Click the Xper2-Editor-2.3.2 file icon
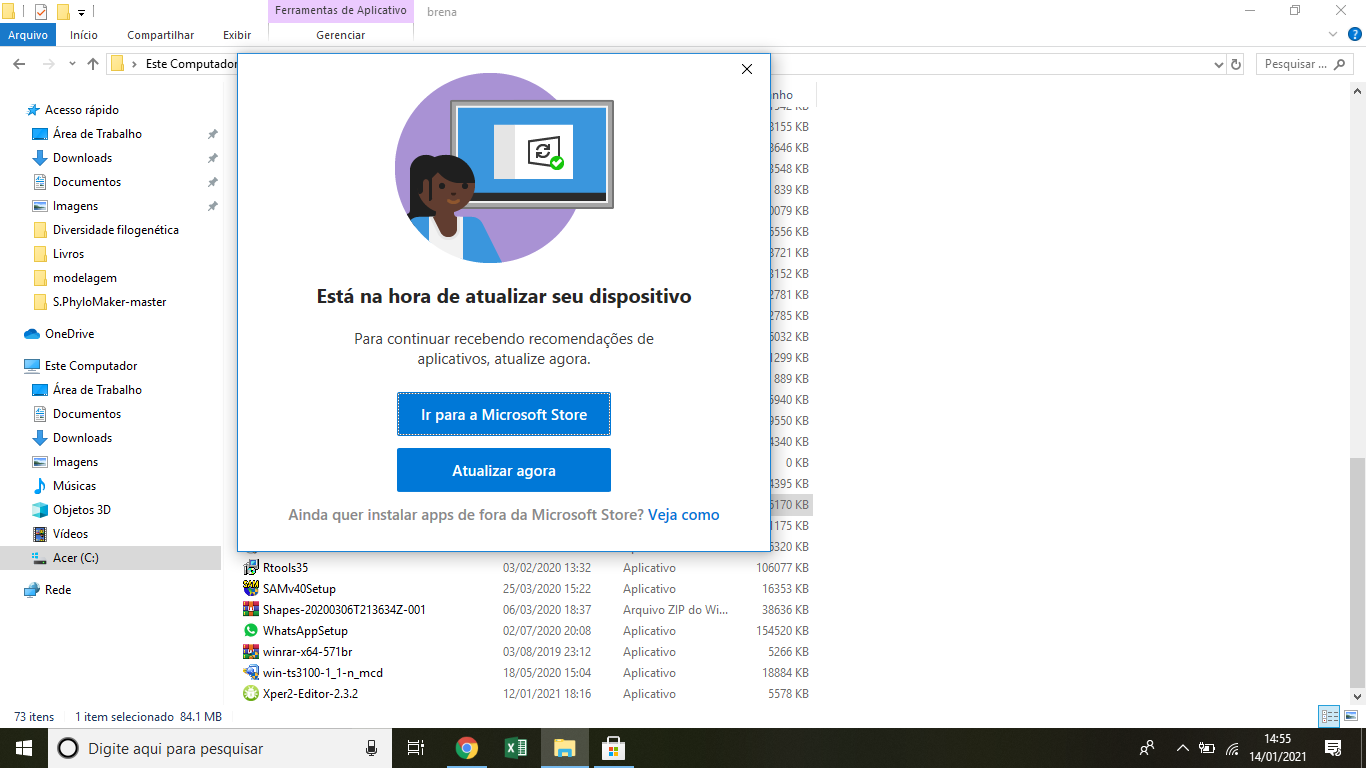Image resolution: width=1366 pixels, height=768 pixels. [251, 694]
